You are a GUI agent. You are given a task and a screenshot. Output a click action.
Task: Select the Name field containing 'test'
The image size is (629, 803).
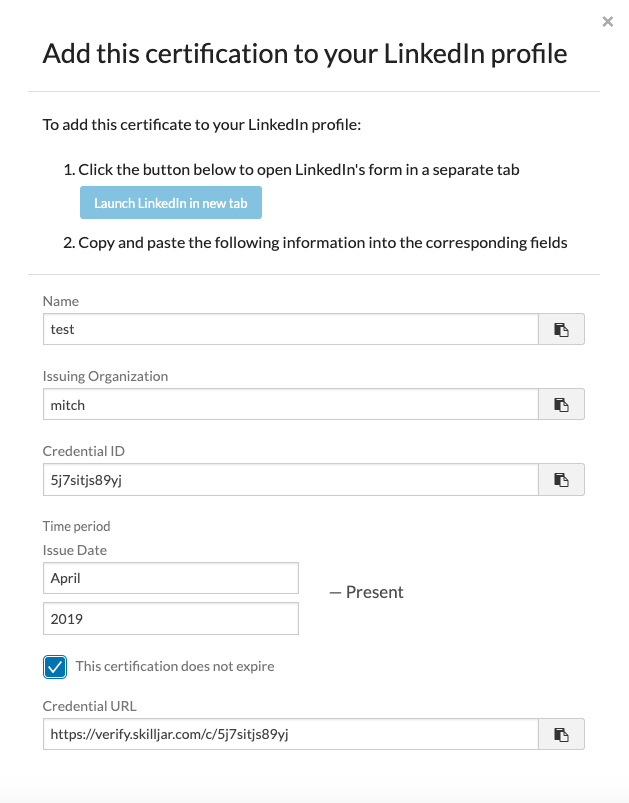coord(290,329)
